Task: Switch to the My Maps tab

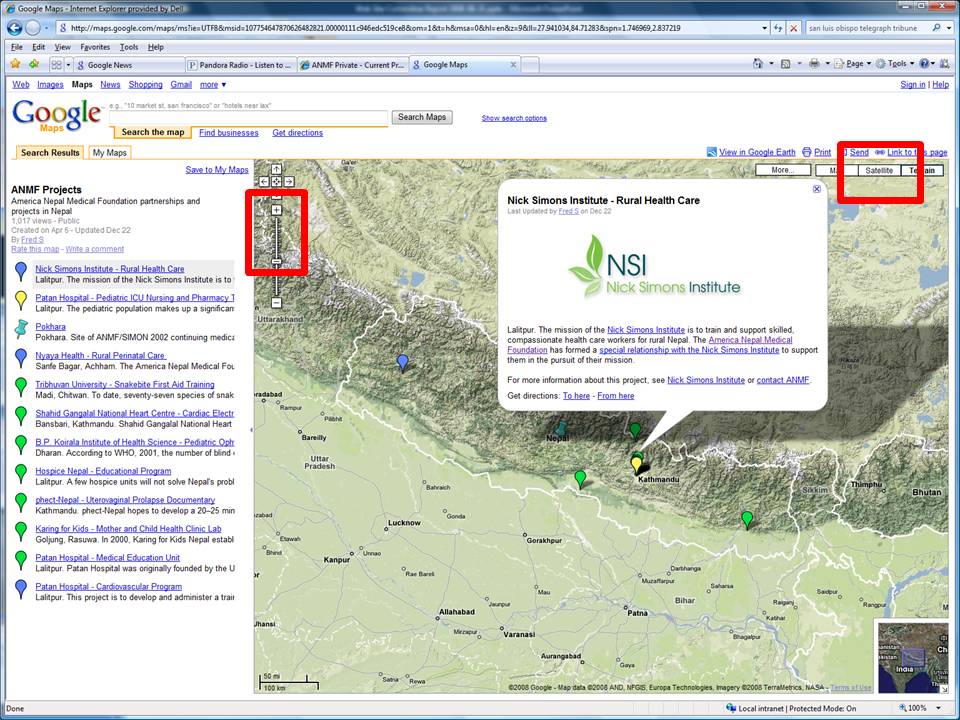Action: tap(110, 153)
